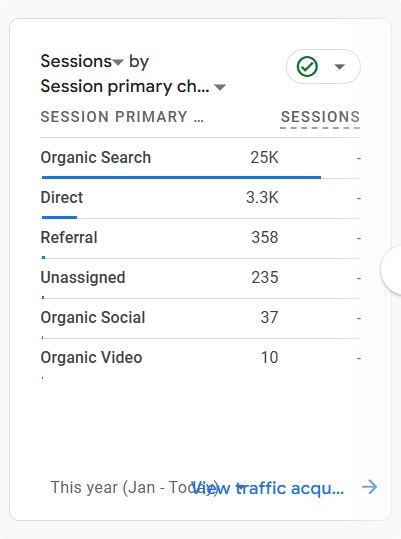This screenshot has width=401, height=539.
Task: Click the Organic Search blue bar
Action: click(x=181, y=177)
